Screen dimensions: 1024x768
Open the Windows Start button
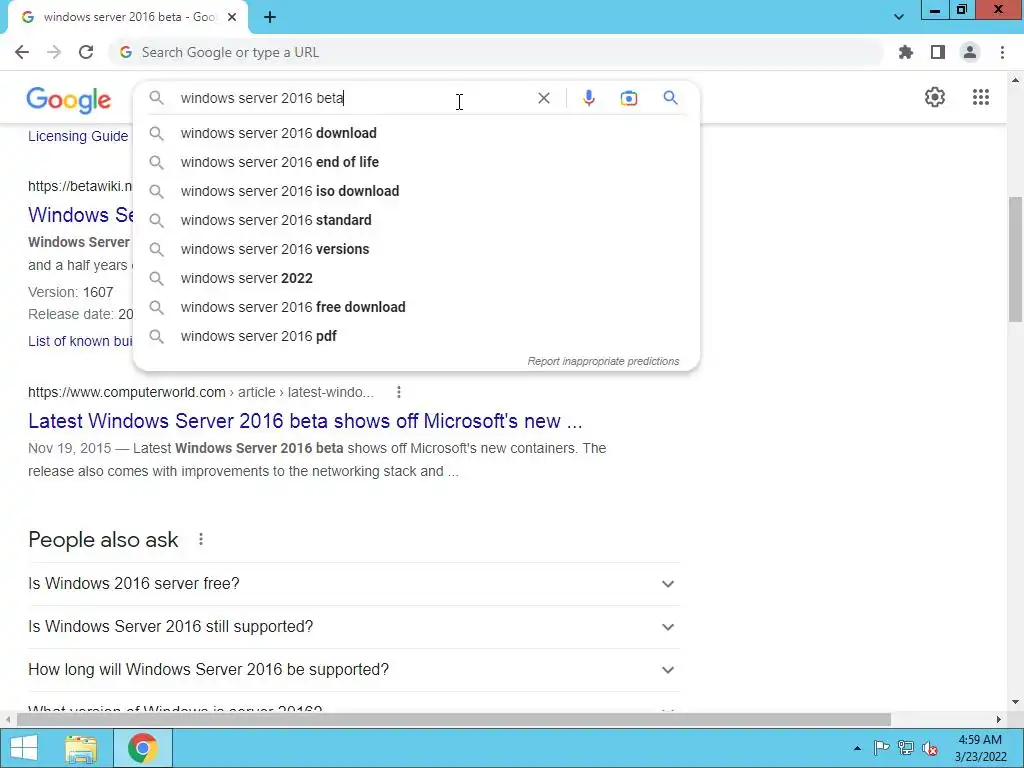tap(24, 748)
